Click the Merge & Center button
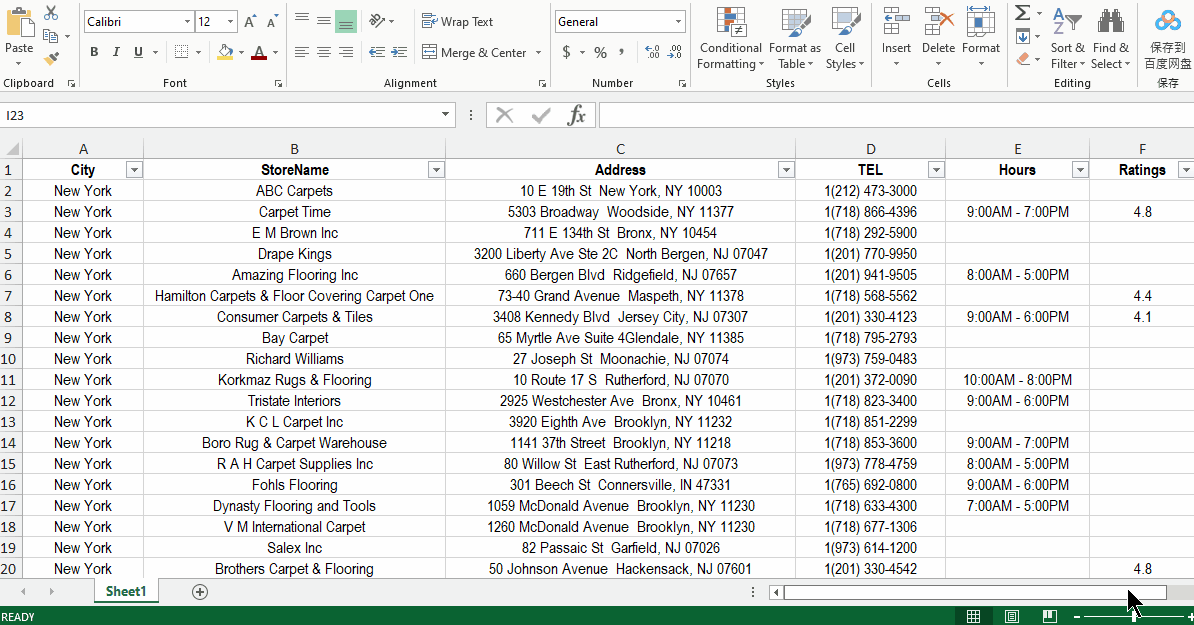1194x625 pixels. [x=474, y=53]
